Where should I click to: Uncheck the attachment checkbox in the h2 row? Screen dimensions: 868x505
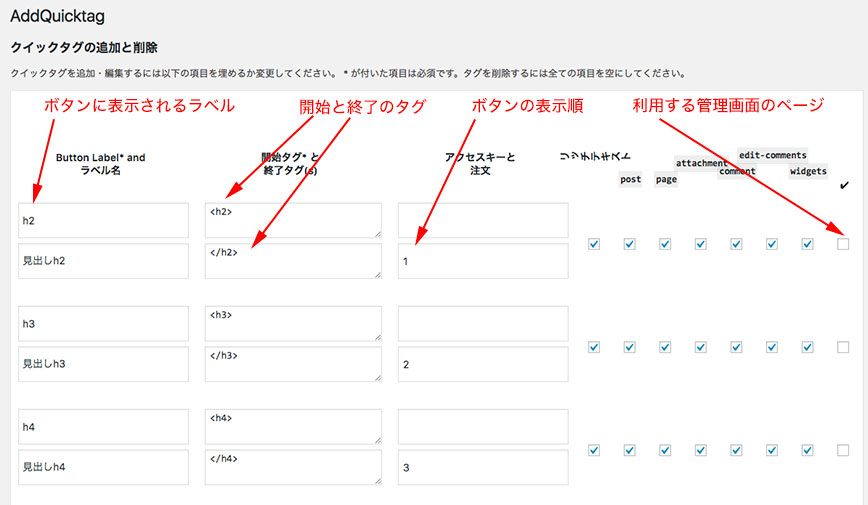click(x=701, y=244)
